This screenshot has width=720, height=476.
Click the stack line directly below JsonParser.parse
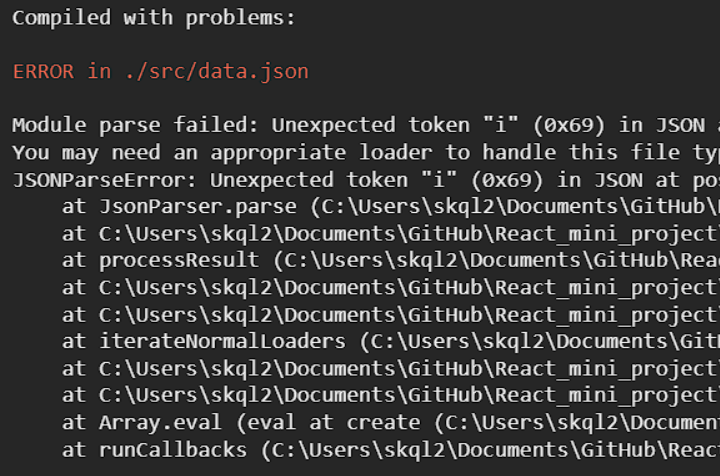400,234
